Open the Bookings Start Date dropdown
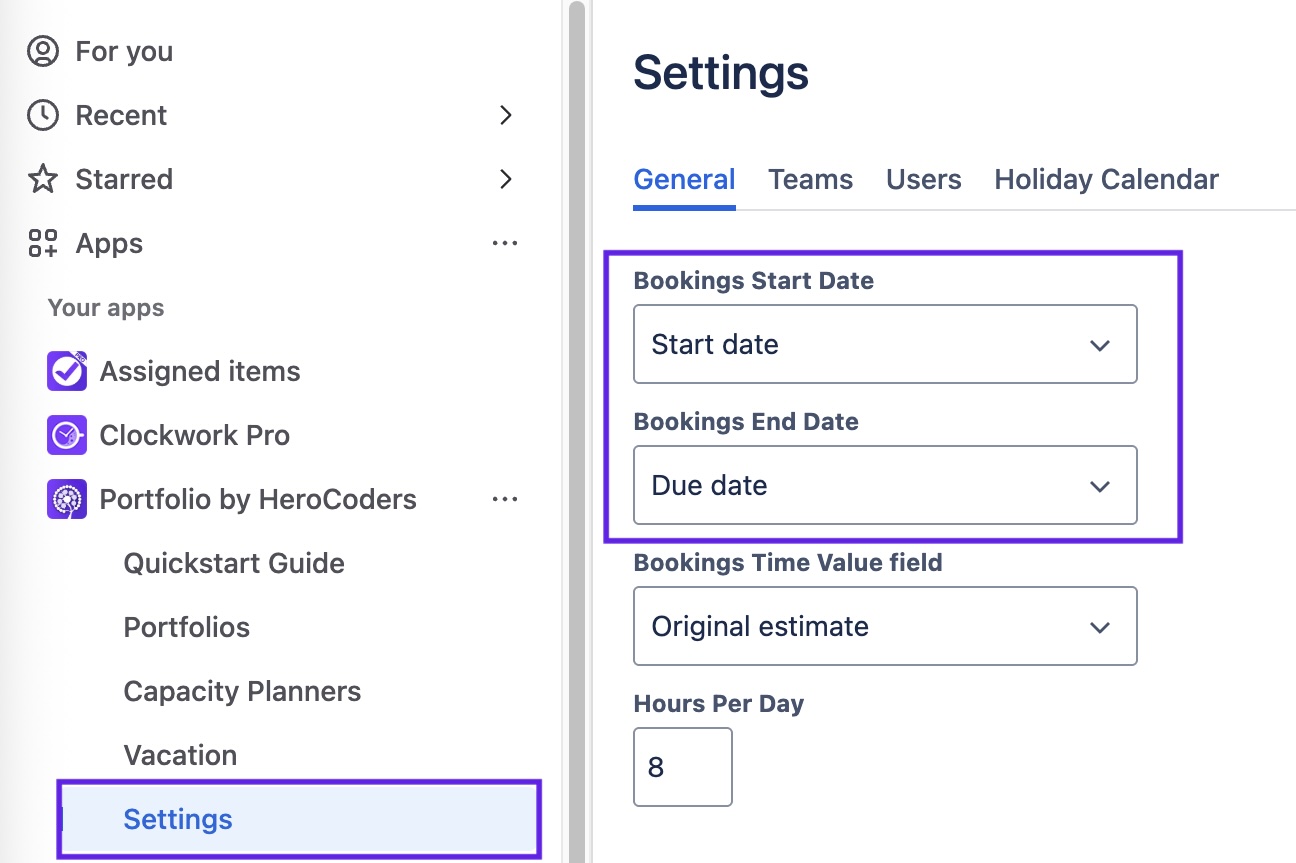Viewport: 1296px width, 863px height. [885, 345]
